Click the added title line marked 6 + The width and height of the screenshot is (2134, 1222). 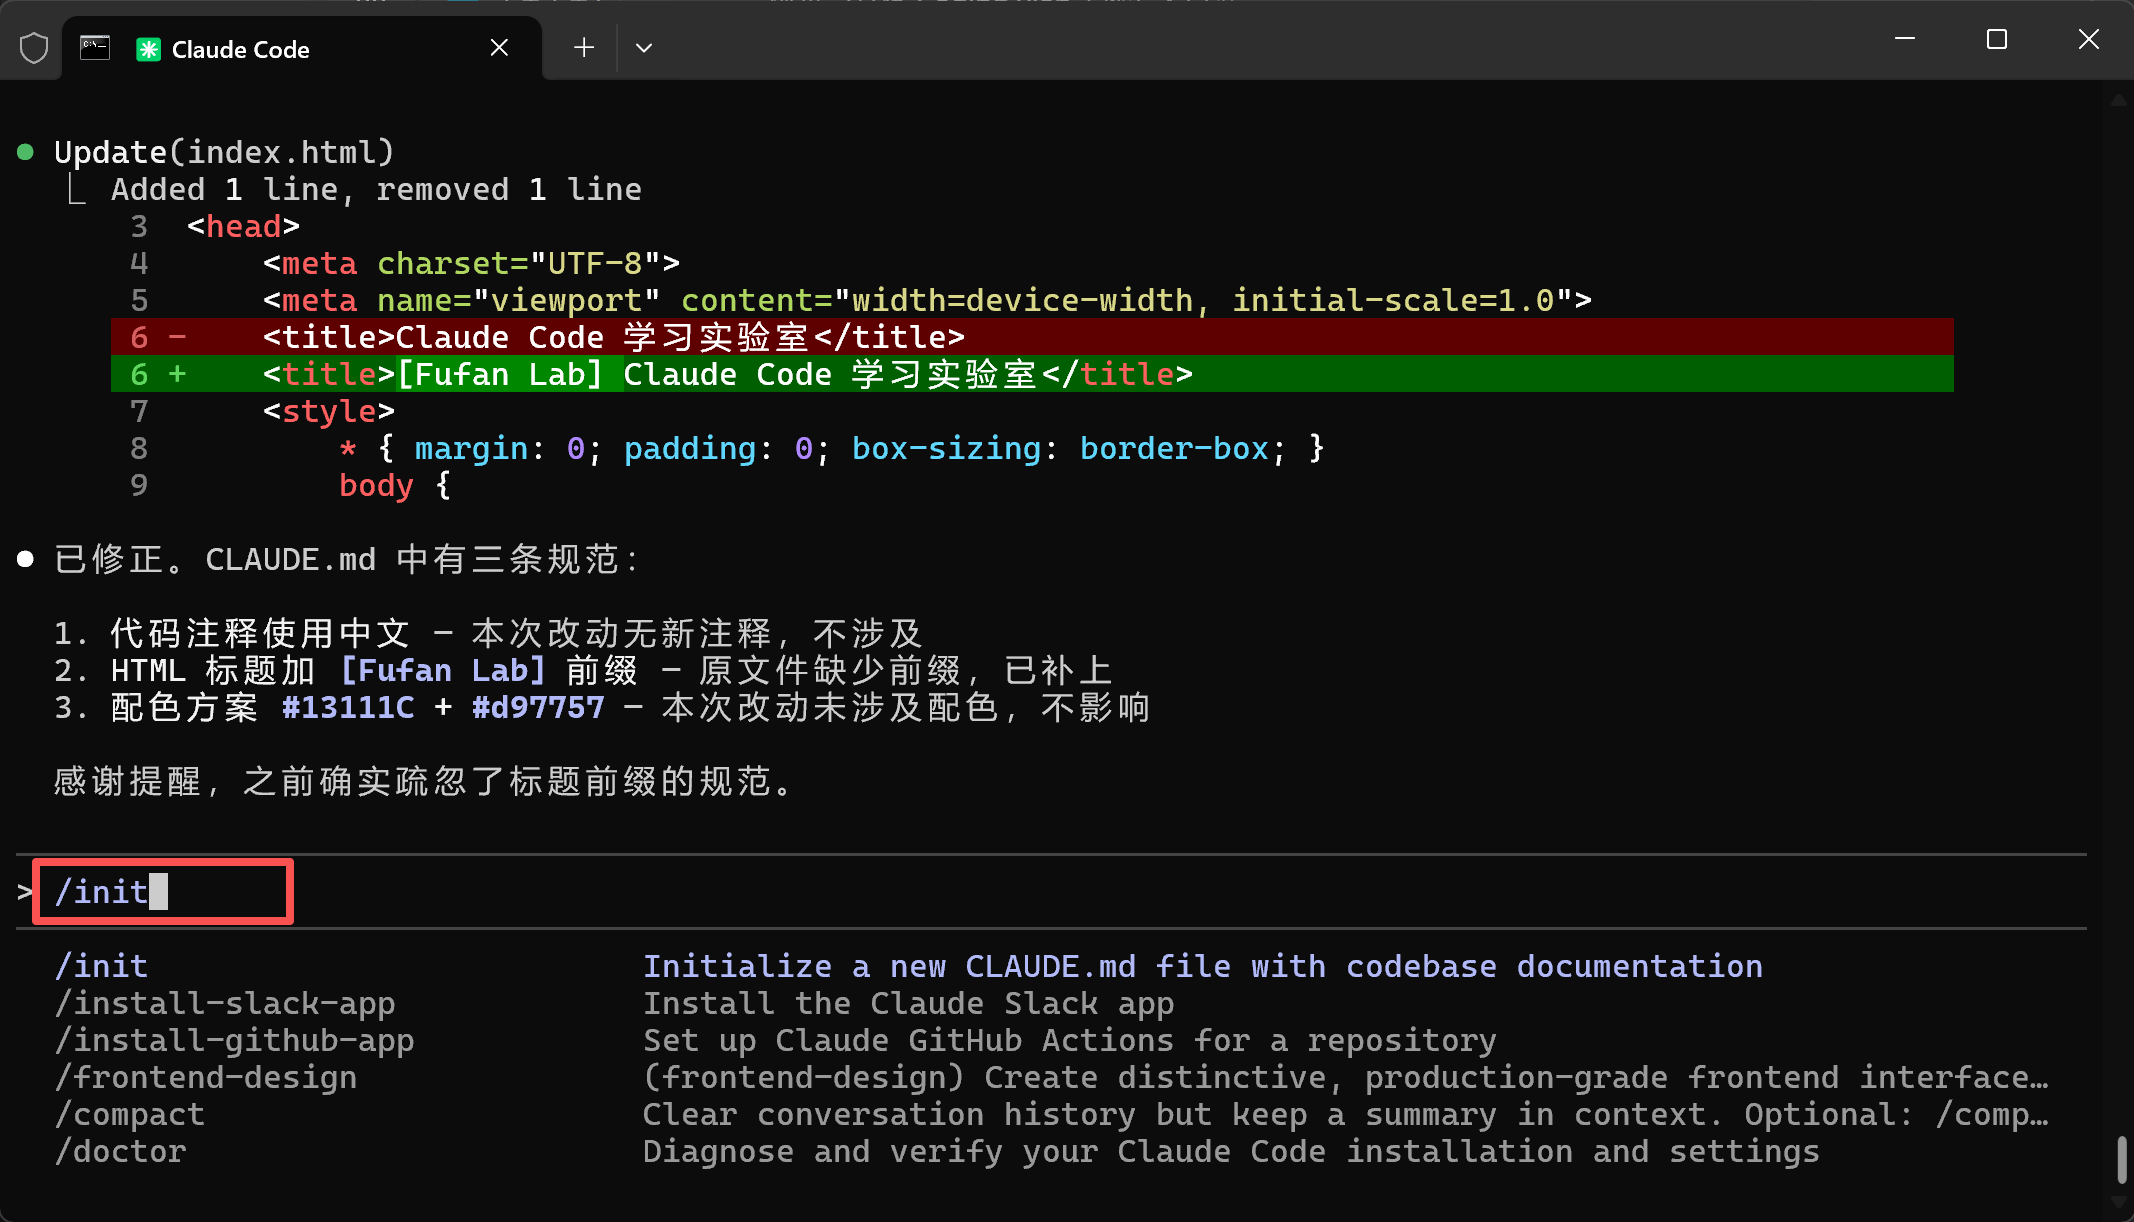click(1032, 374)
